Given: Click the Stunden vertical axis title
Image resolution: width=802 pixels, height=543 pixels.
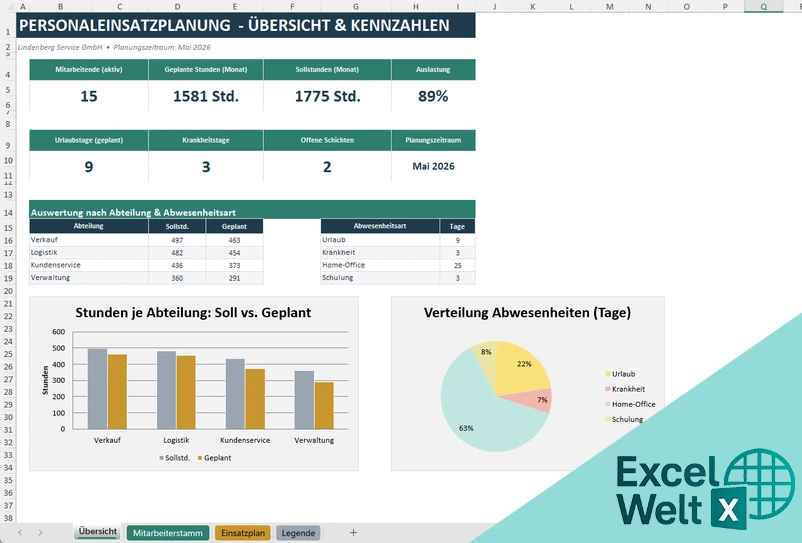Looking at the screenshot, I should [45, 380].
